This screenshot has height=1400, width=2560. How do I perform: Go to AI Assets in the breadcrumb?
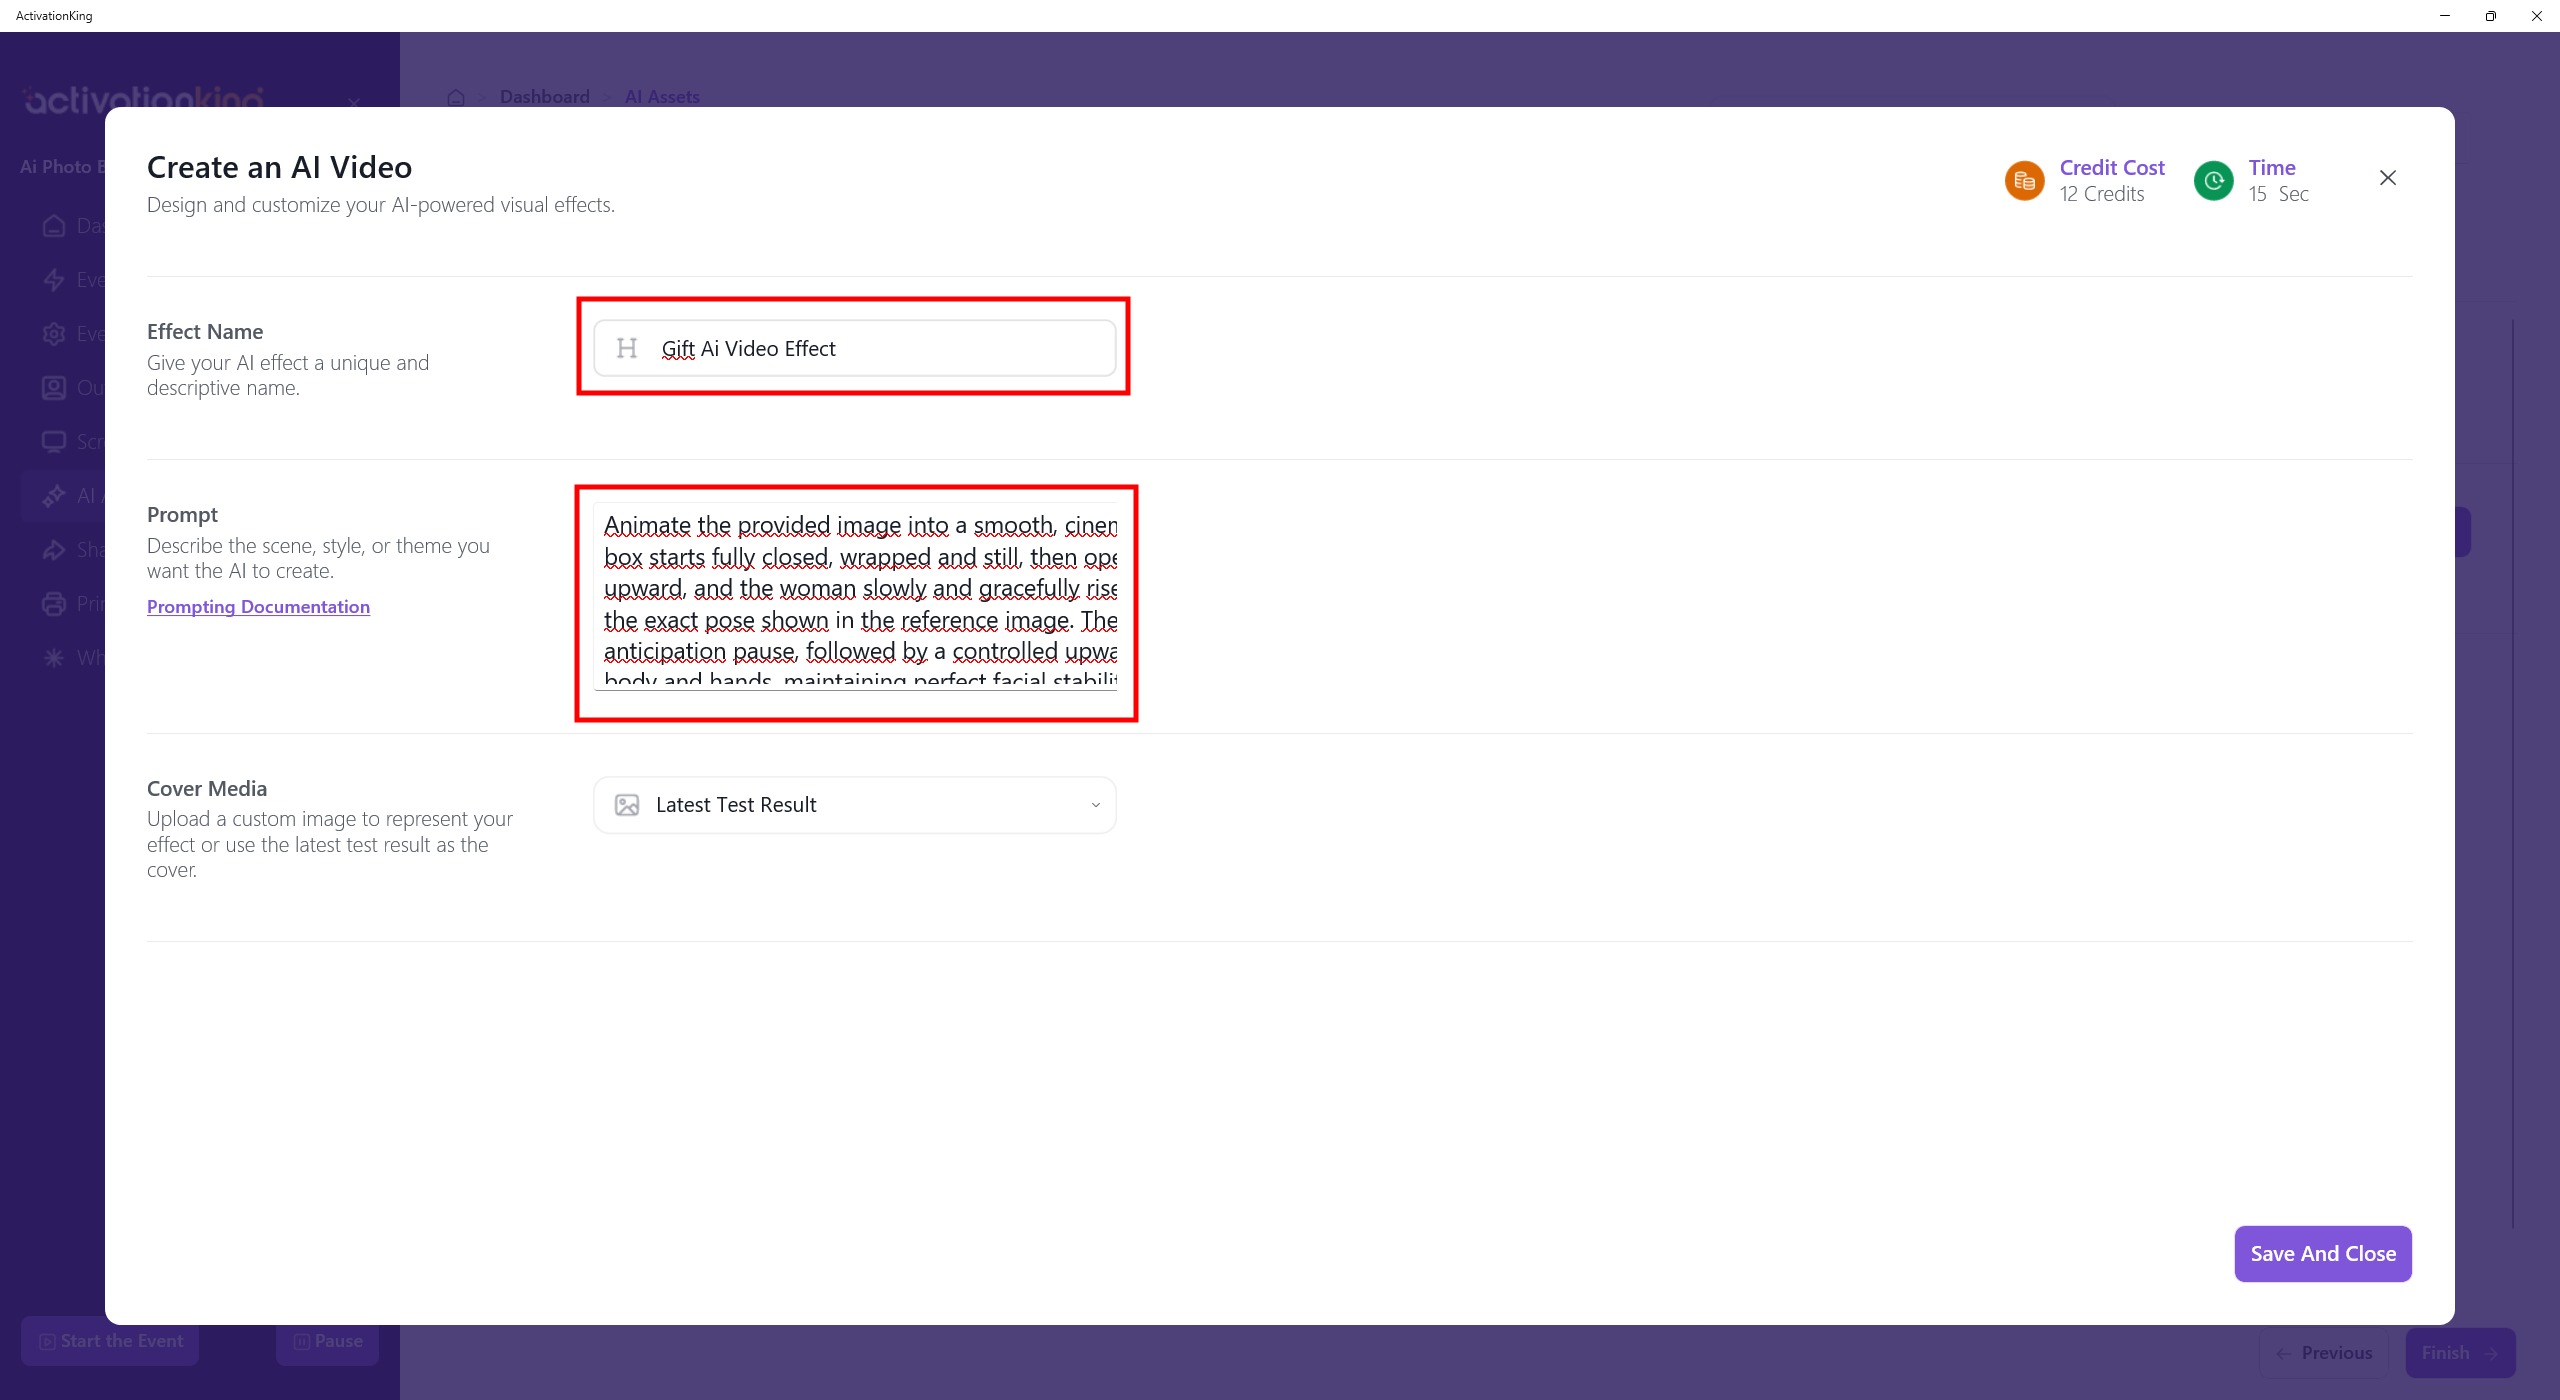pos(662,97)
